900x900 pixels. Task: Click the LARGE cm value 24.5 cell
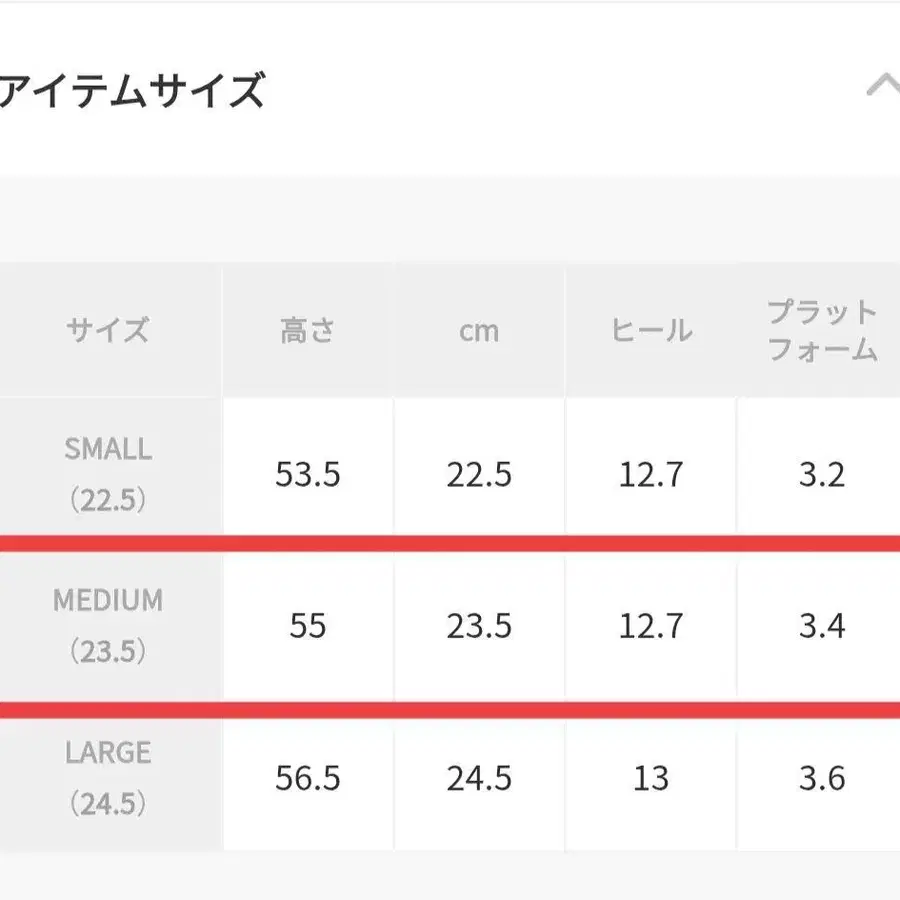pos(479,778)
